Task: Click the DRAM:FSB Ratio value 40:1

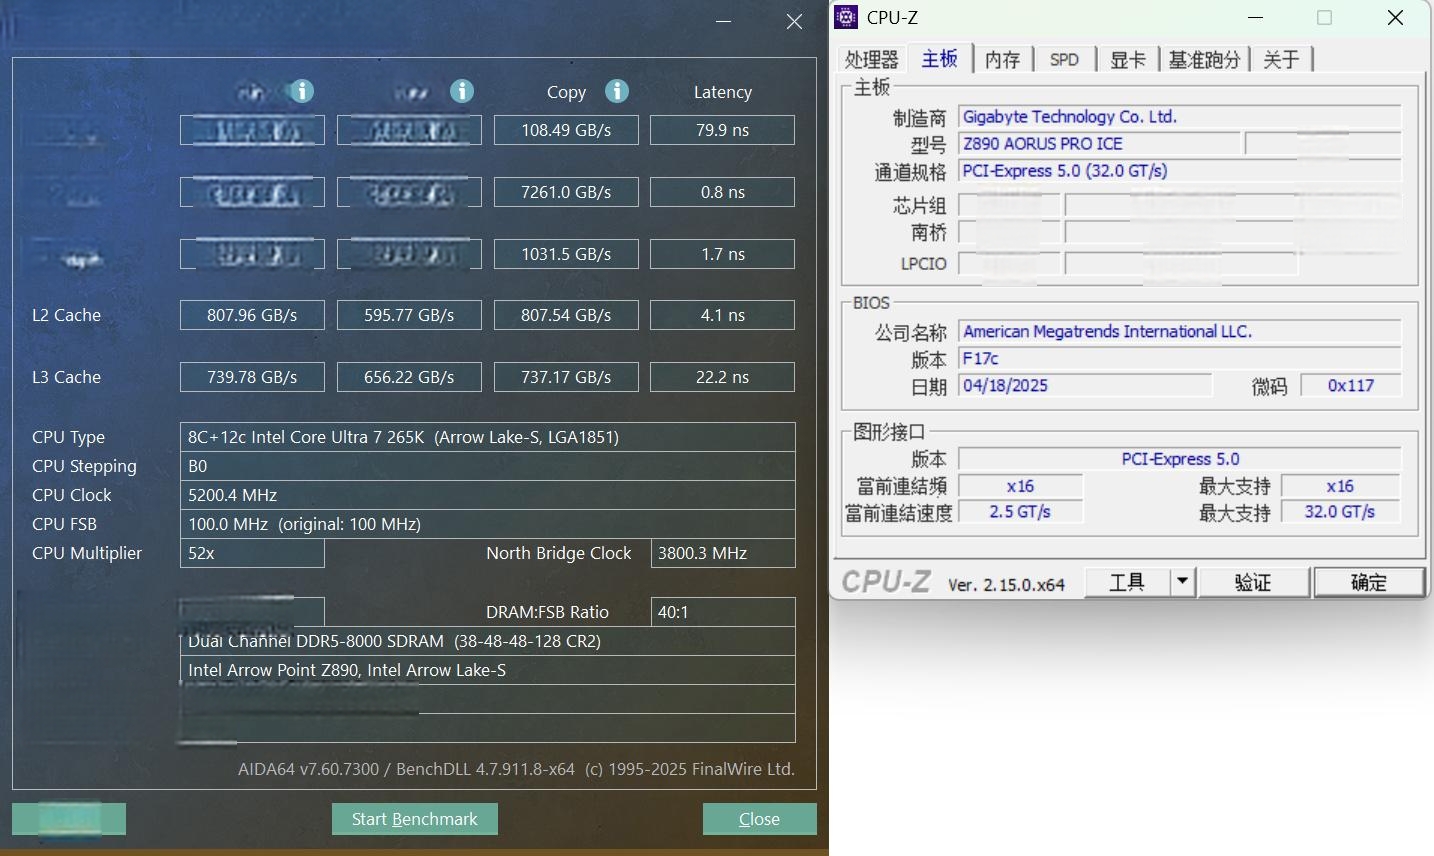Action: [x=723, y=612]
